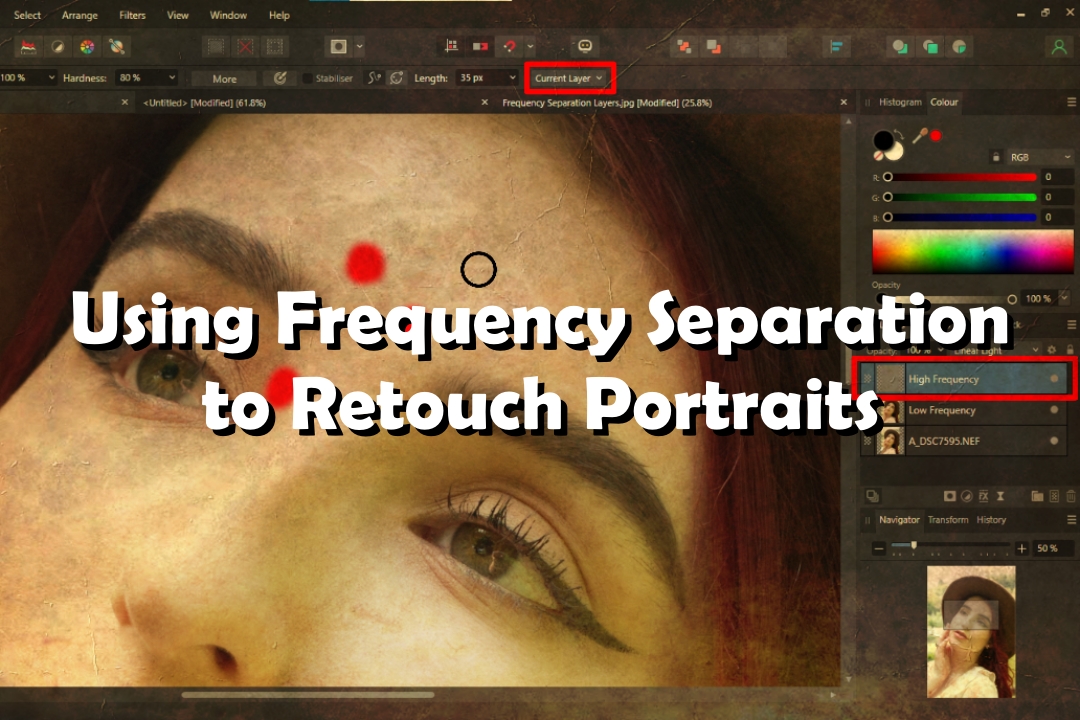Open the History panel tab
Viewport: 1080px width, 720px height.
coord(991,520)
